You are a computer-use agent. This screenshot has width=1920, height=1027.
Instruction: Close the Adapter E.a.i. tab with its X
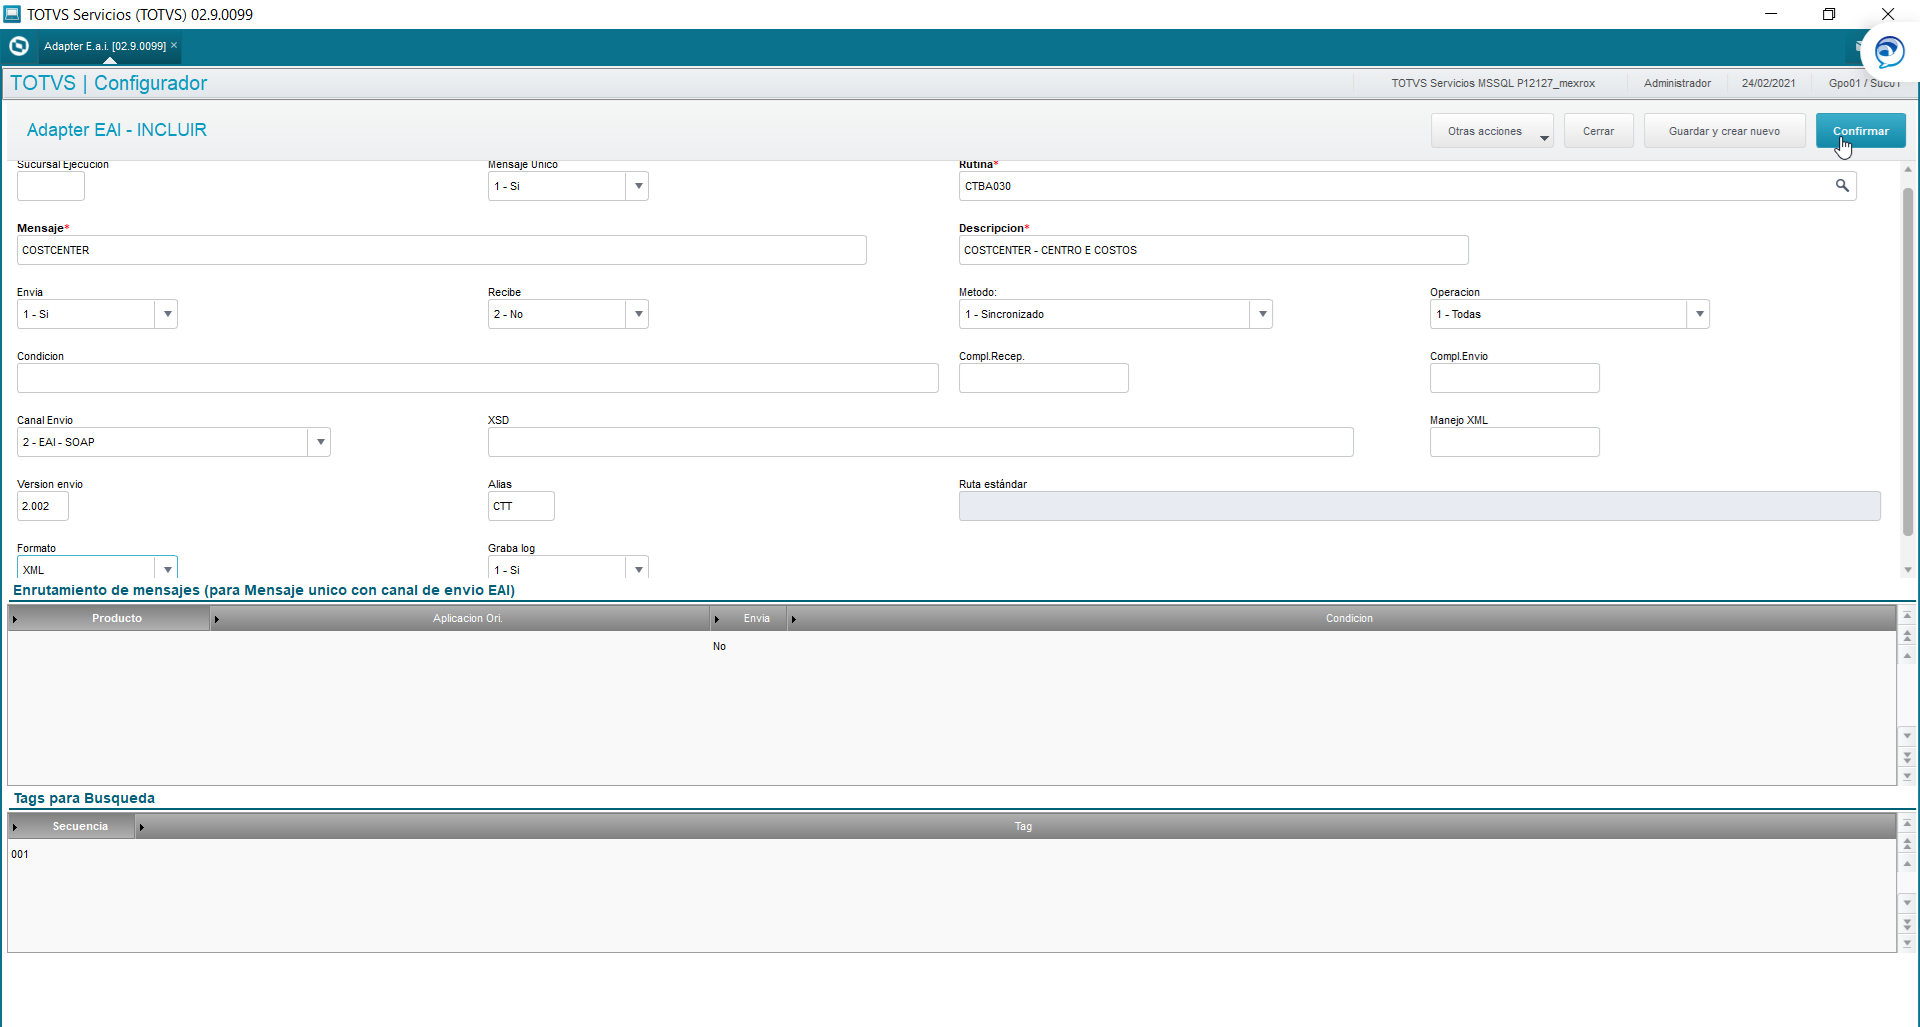(174, 45)
